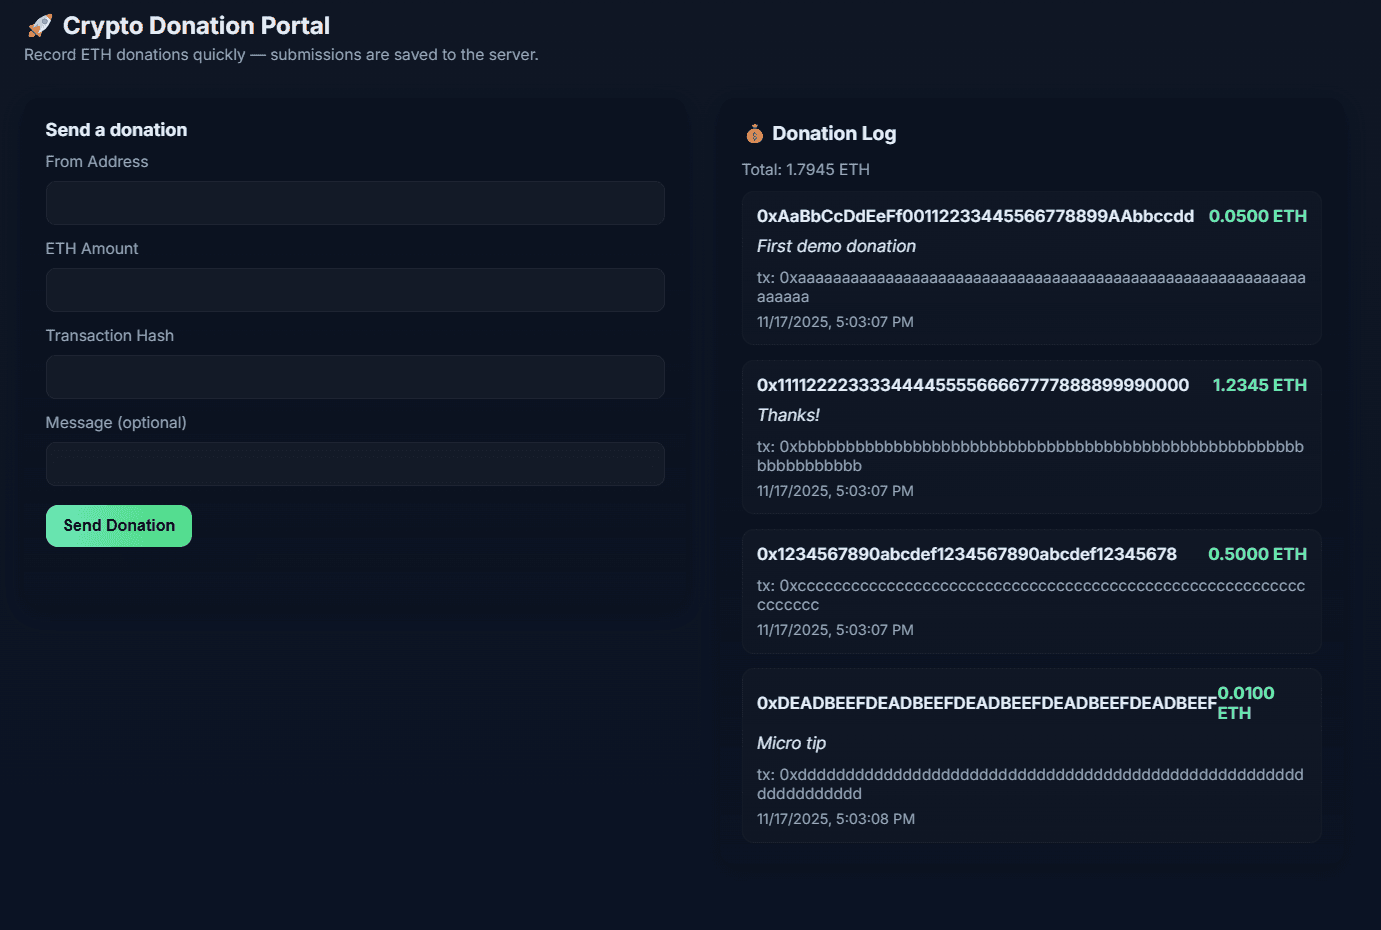Click the 'Micro tip' donation entry
Viewport: 1381px width, 930px height.
click(x=792, y=743)
